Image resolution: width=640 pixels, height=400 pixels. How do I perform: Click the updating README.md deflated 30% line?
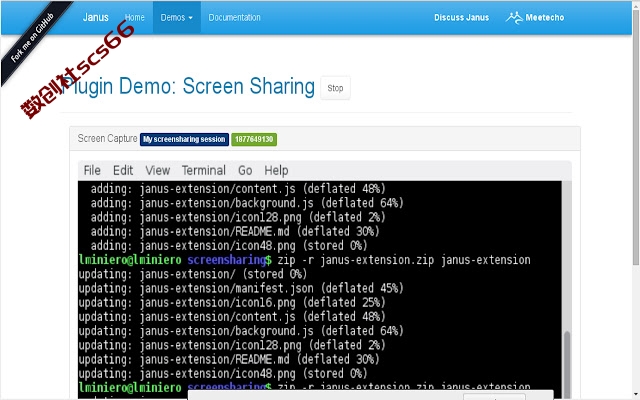(x=229, y=360)
